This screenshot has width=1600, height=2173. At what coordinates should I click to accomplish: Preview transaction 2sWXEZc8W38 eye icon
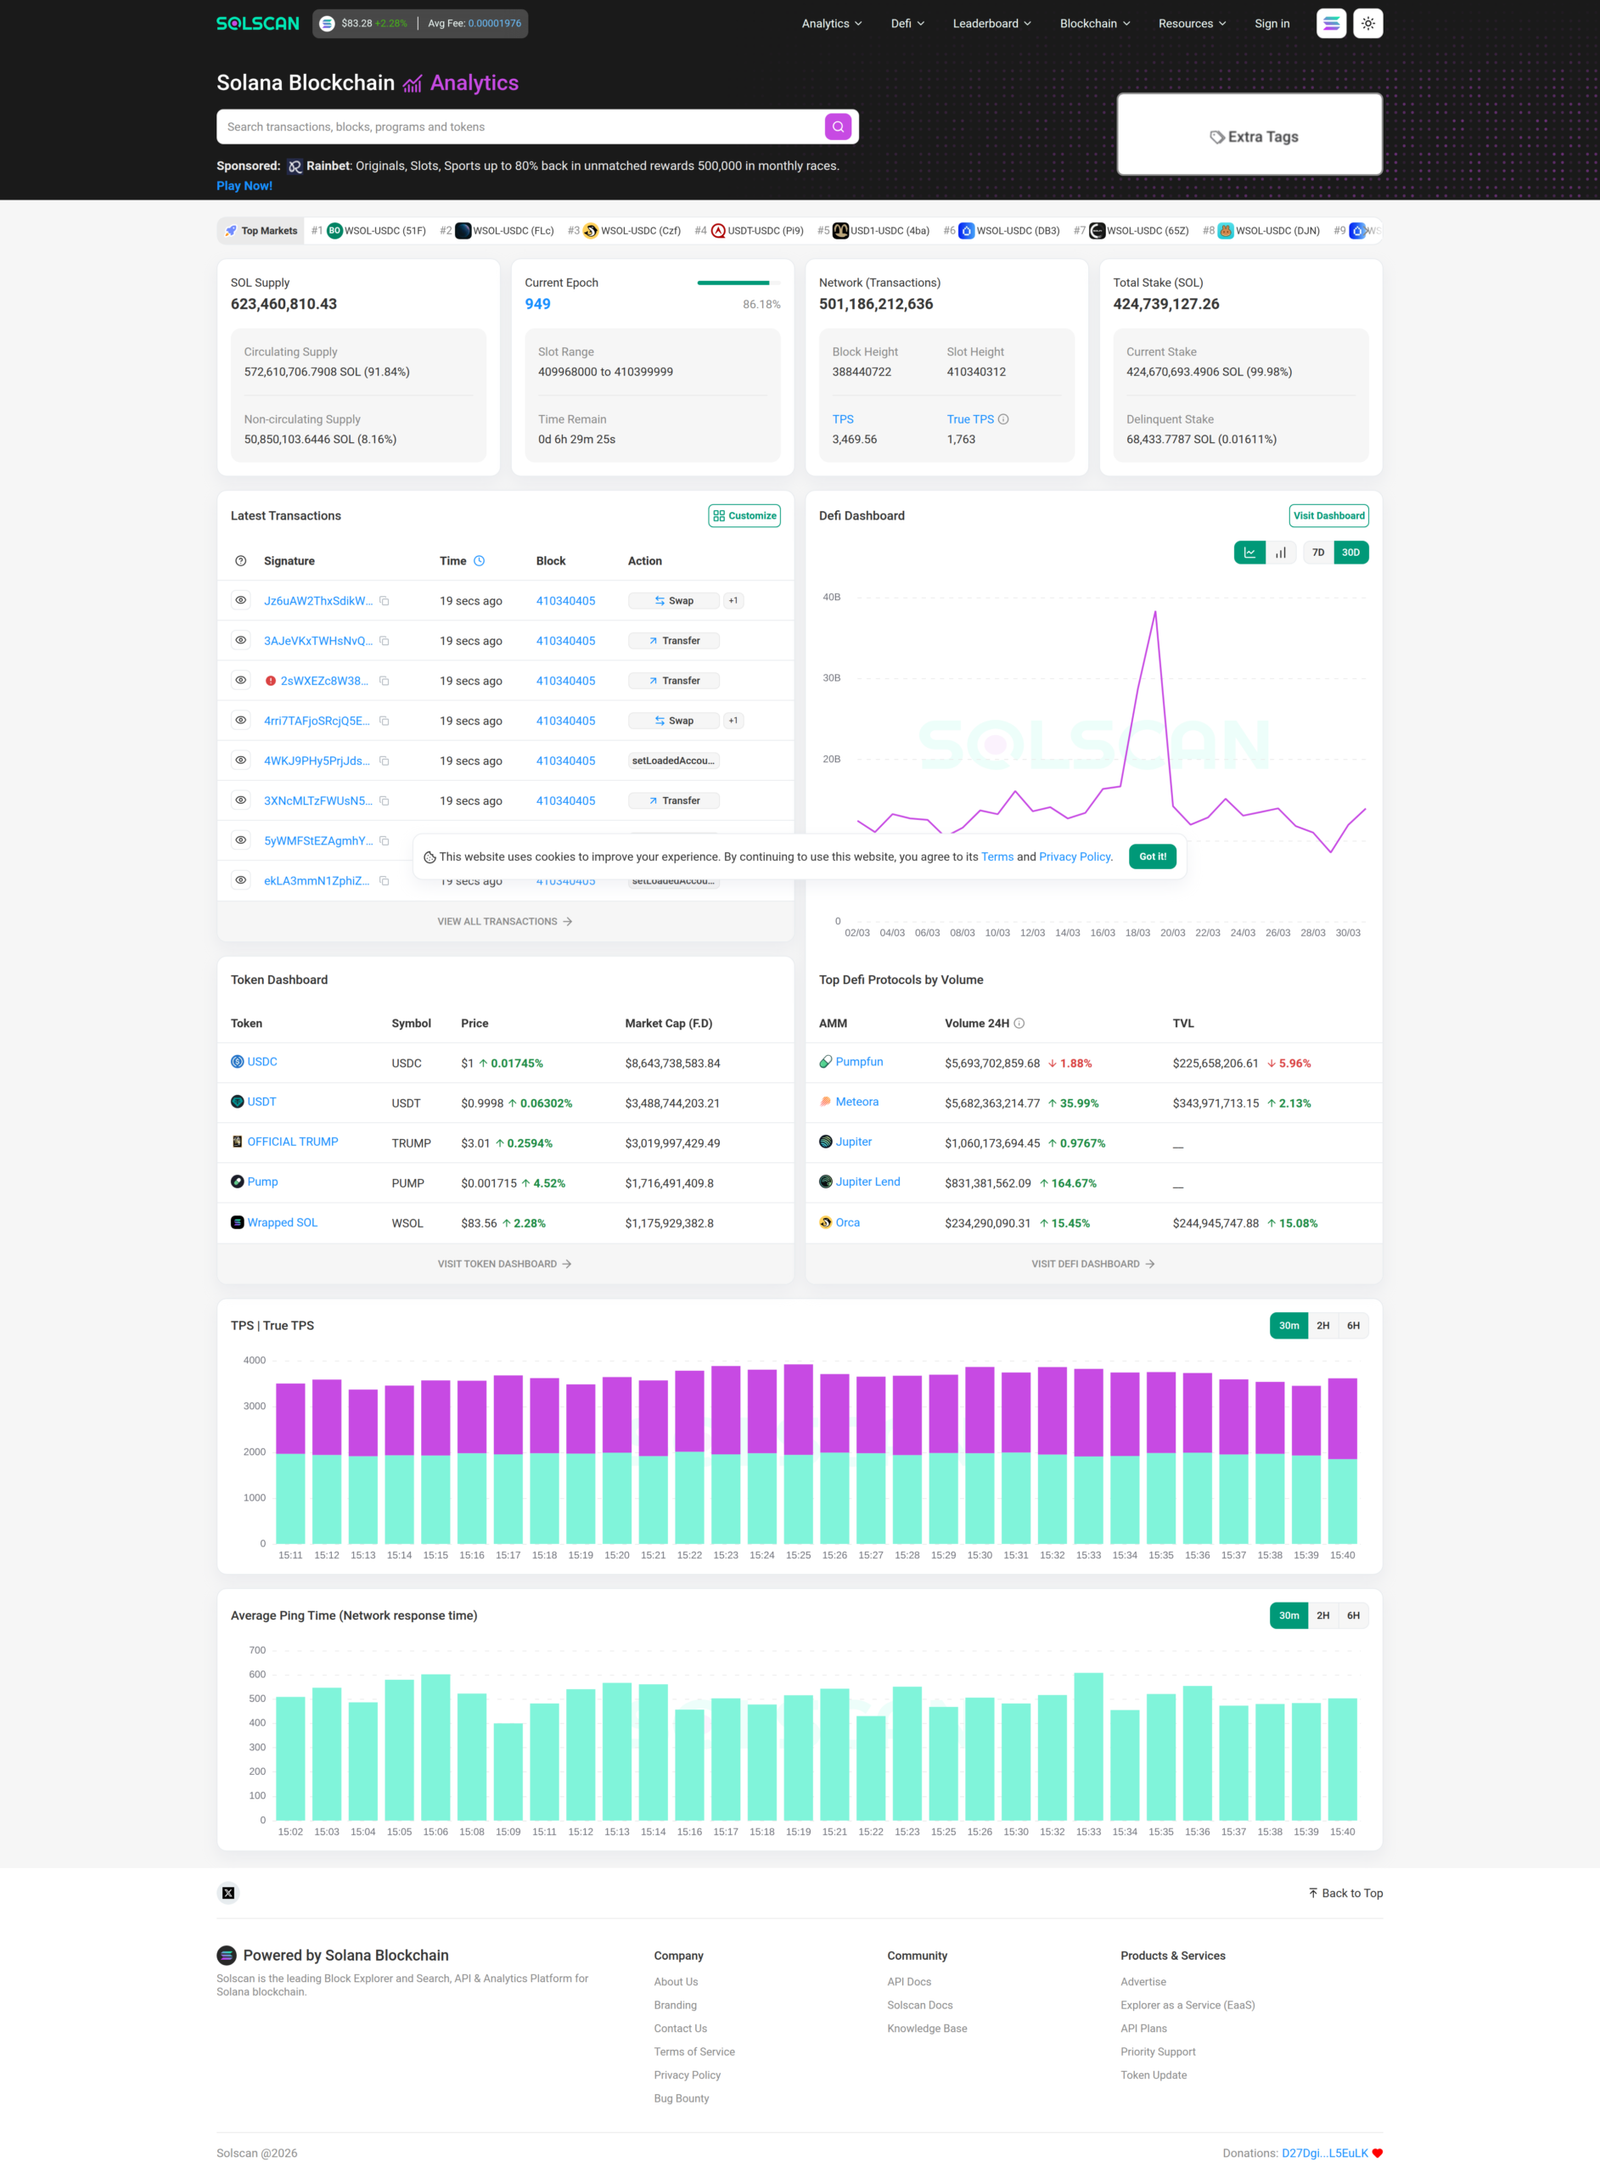241,680
